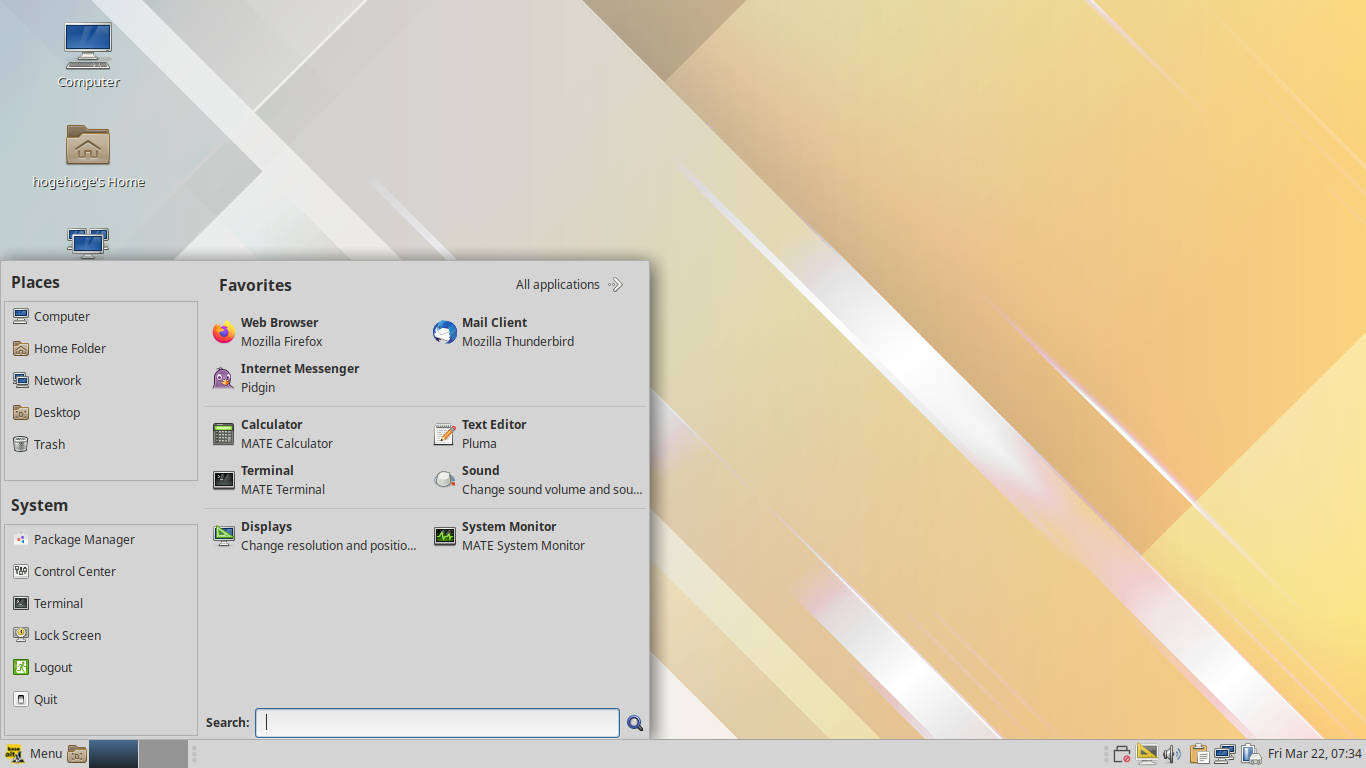Open Package Manager in System list
Image resolution: width=1366 pixels, height=768 pixels.
(x=101, y=540)
